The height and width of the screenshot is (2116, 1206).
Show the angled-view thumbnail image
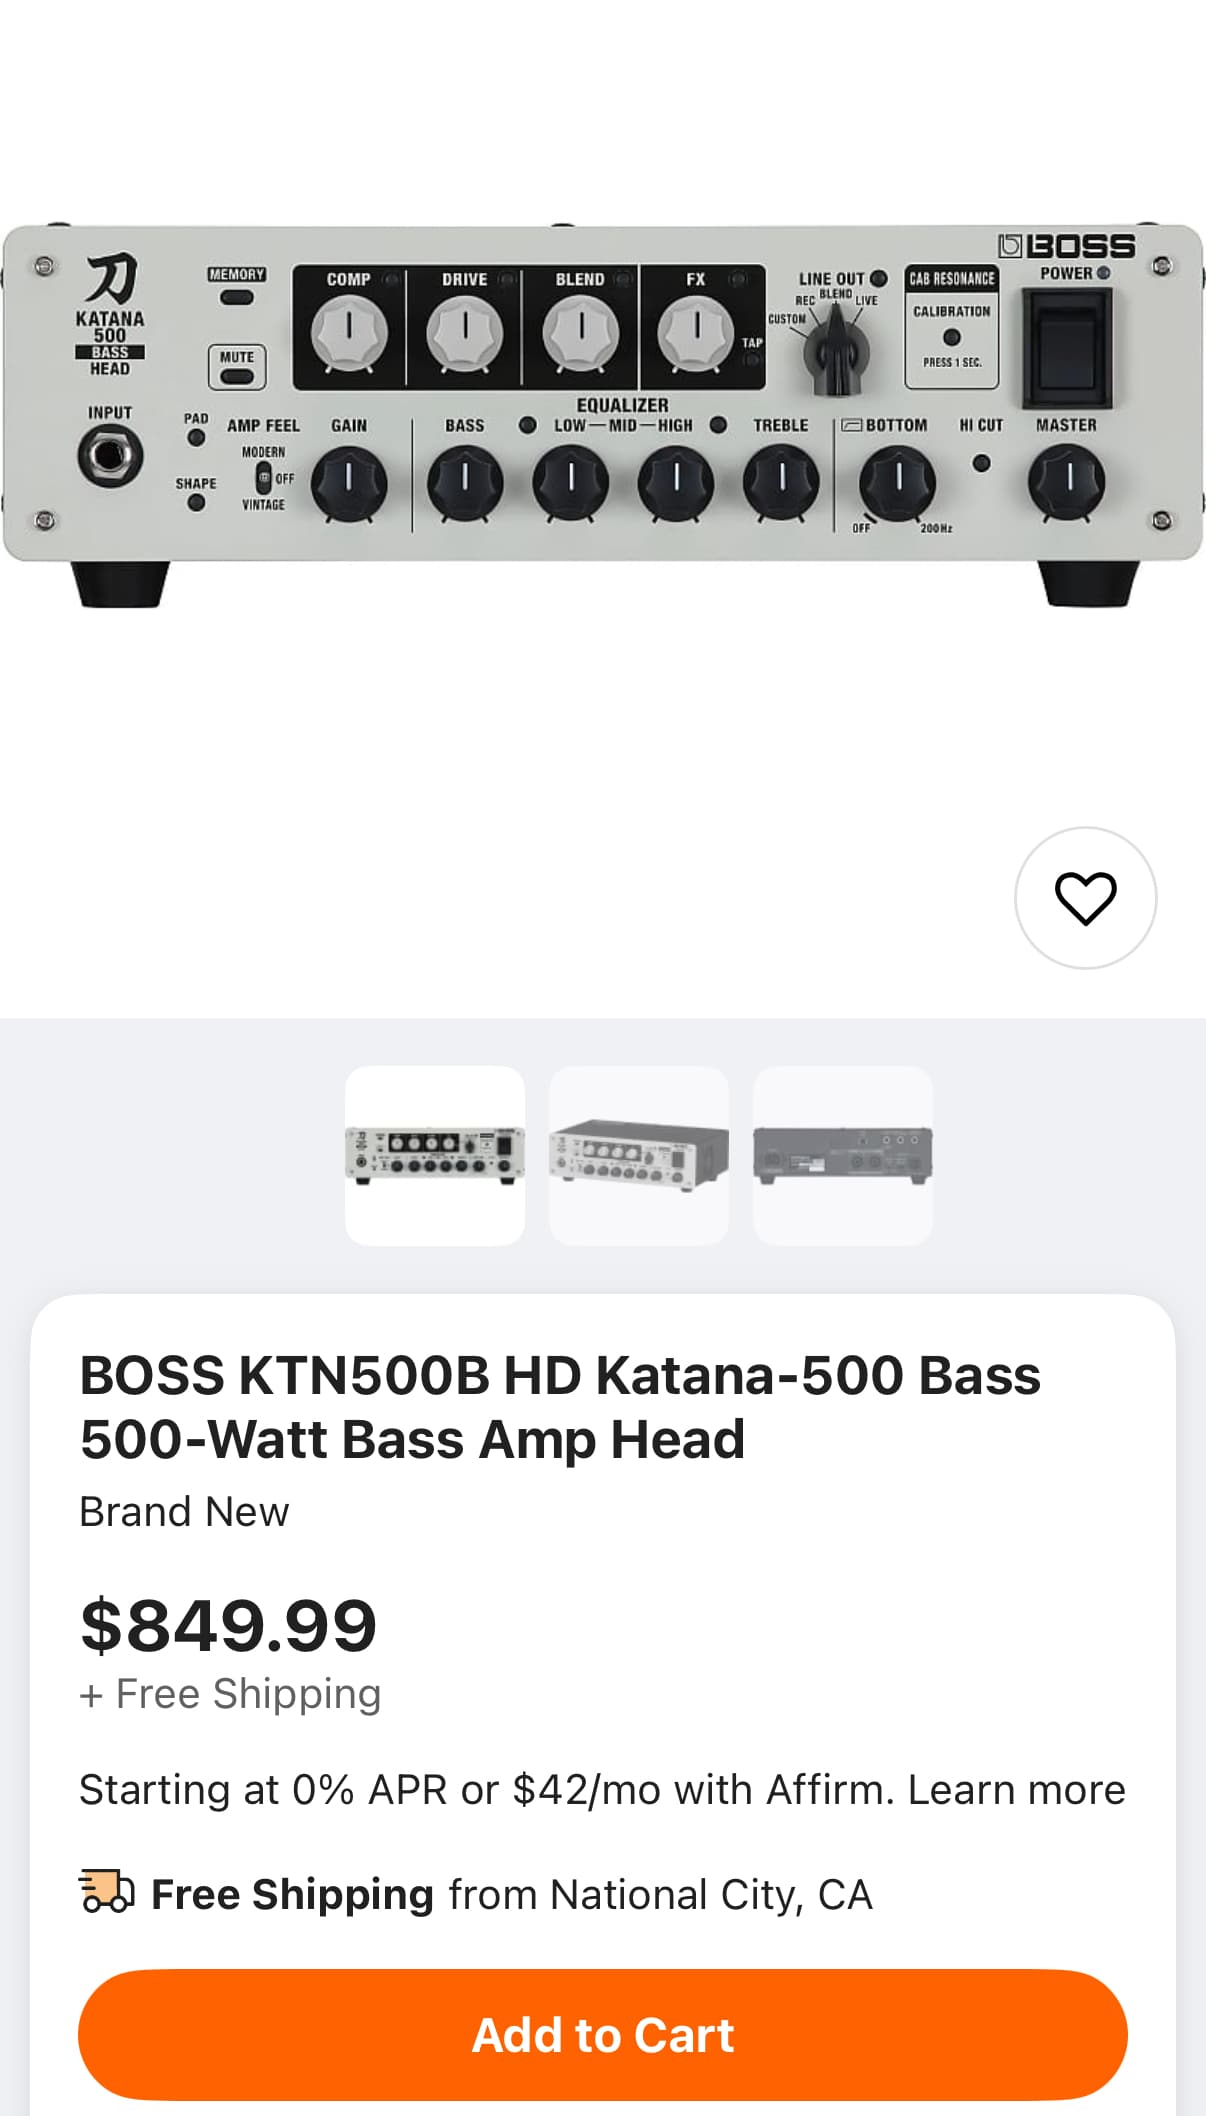[x=639, y=1155]
